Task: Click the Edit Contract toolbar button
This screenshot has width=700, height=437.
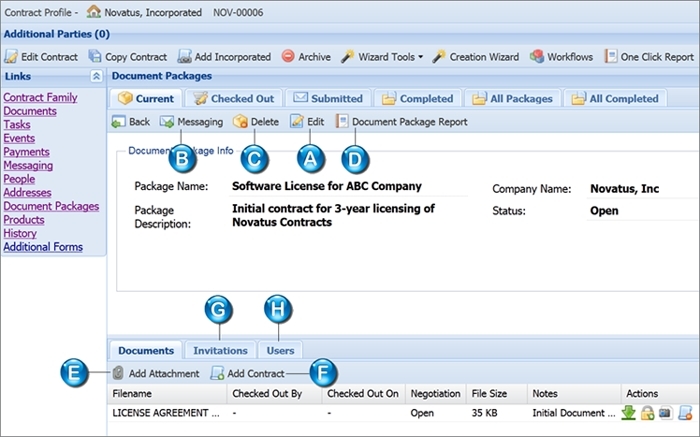Action: 41,57
